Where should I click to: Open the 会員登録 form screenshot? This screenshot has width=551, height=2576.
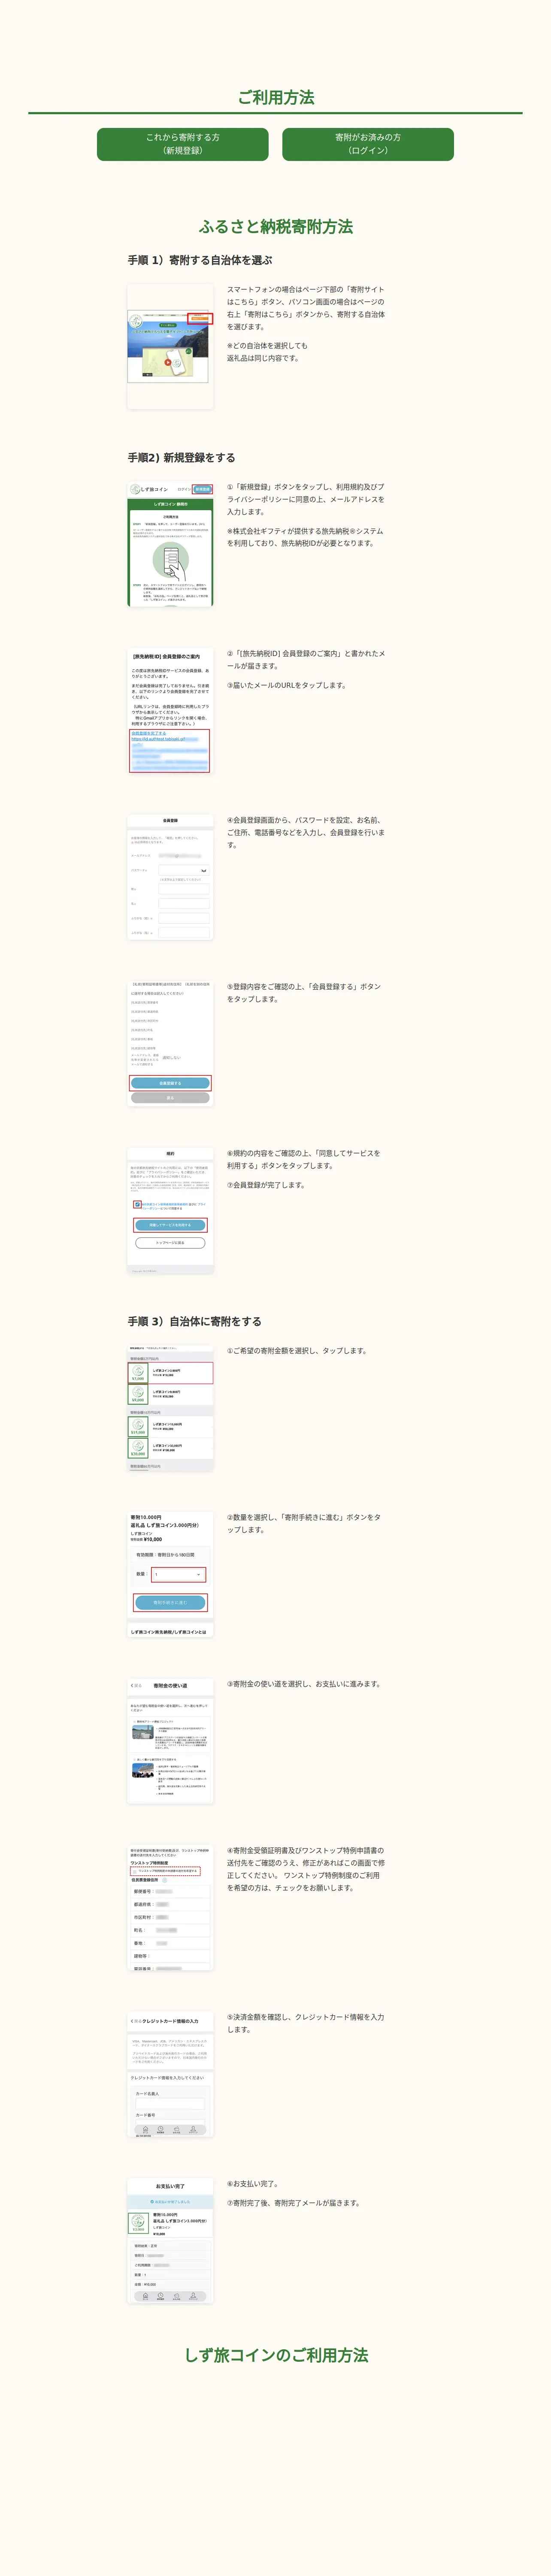170,877
